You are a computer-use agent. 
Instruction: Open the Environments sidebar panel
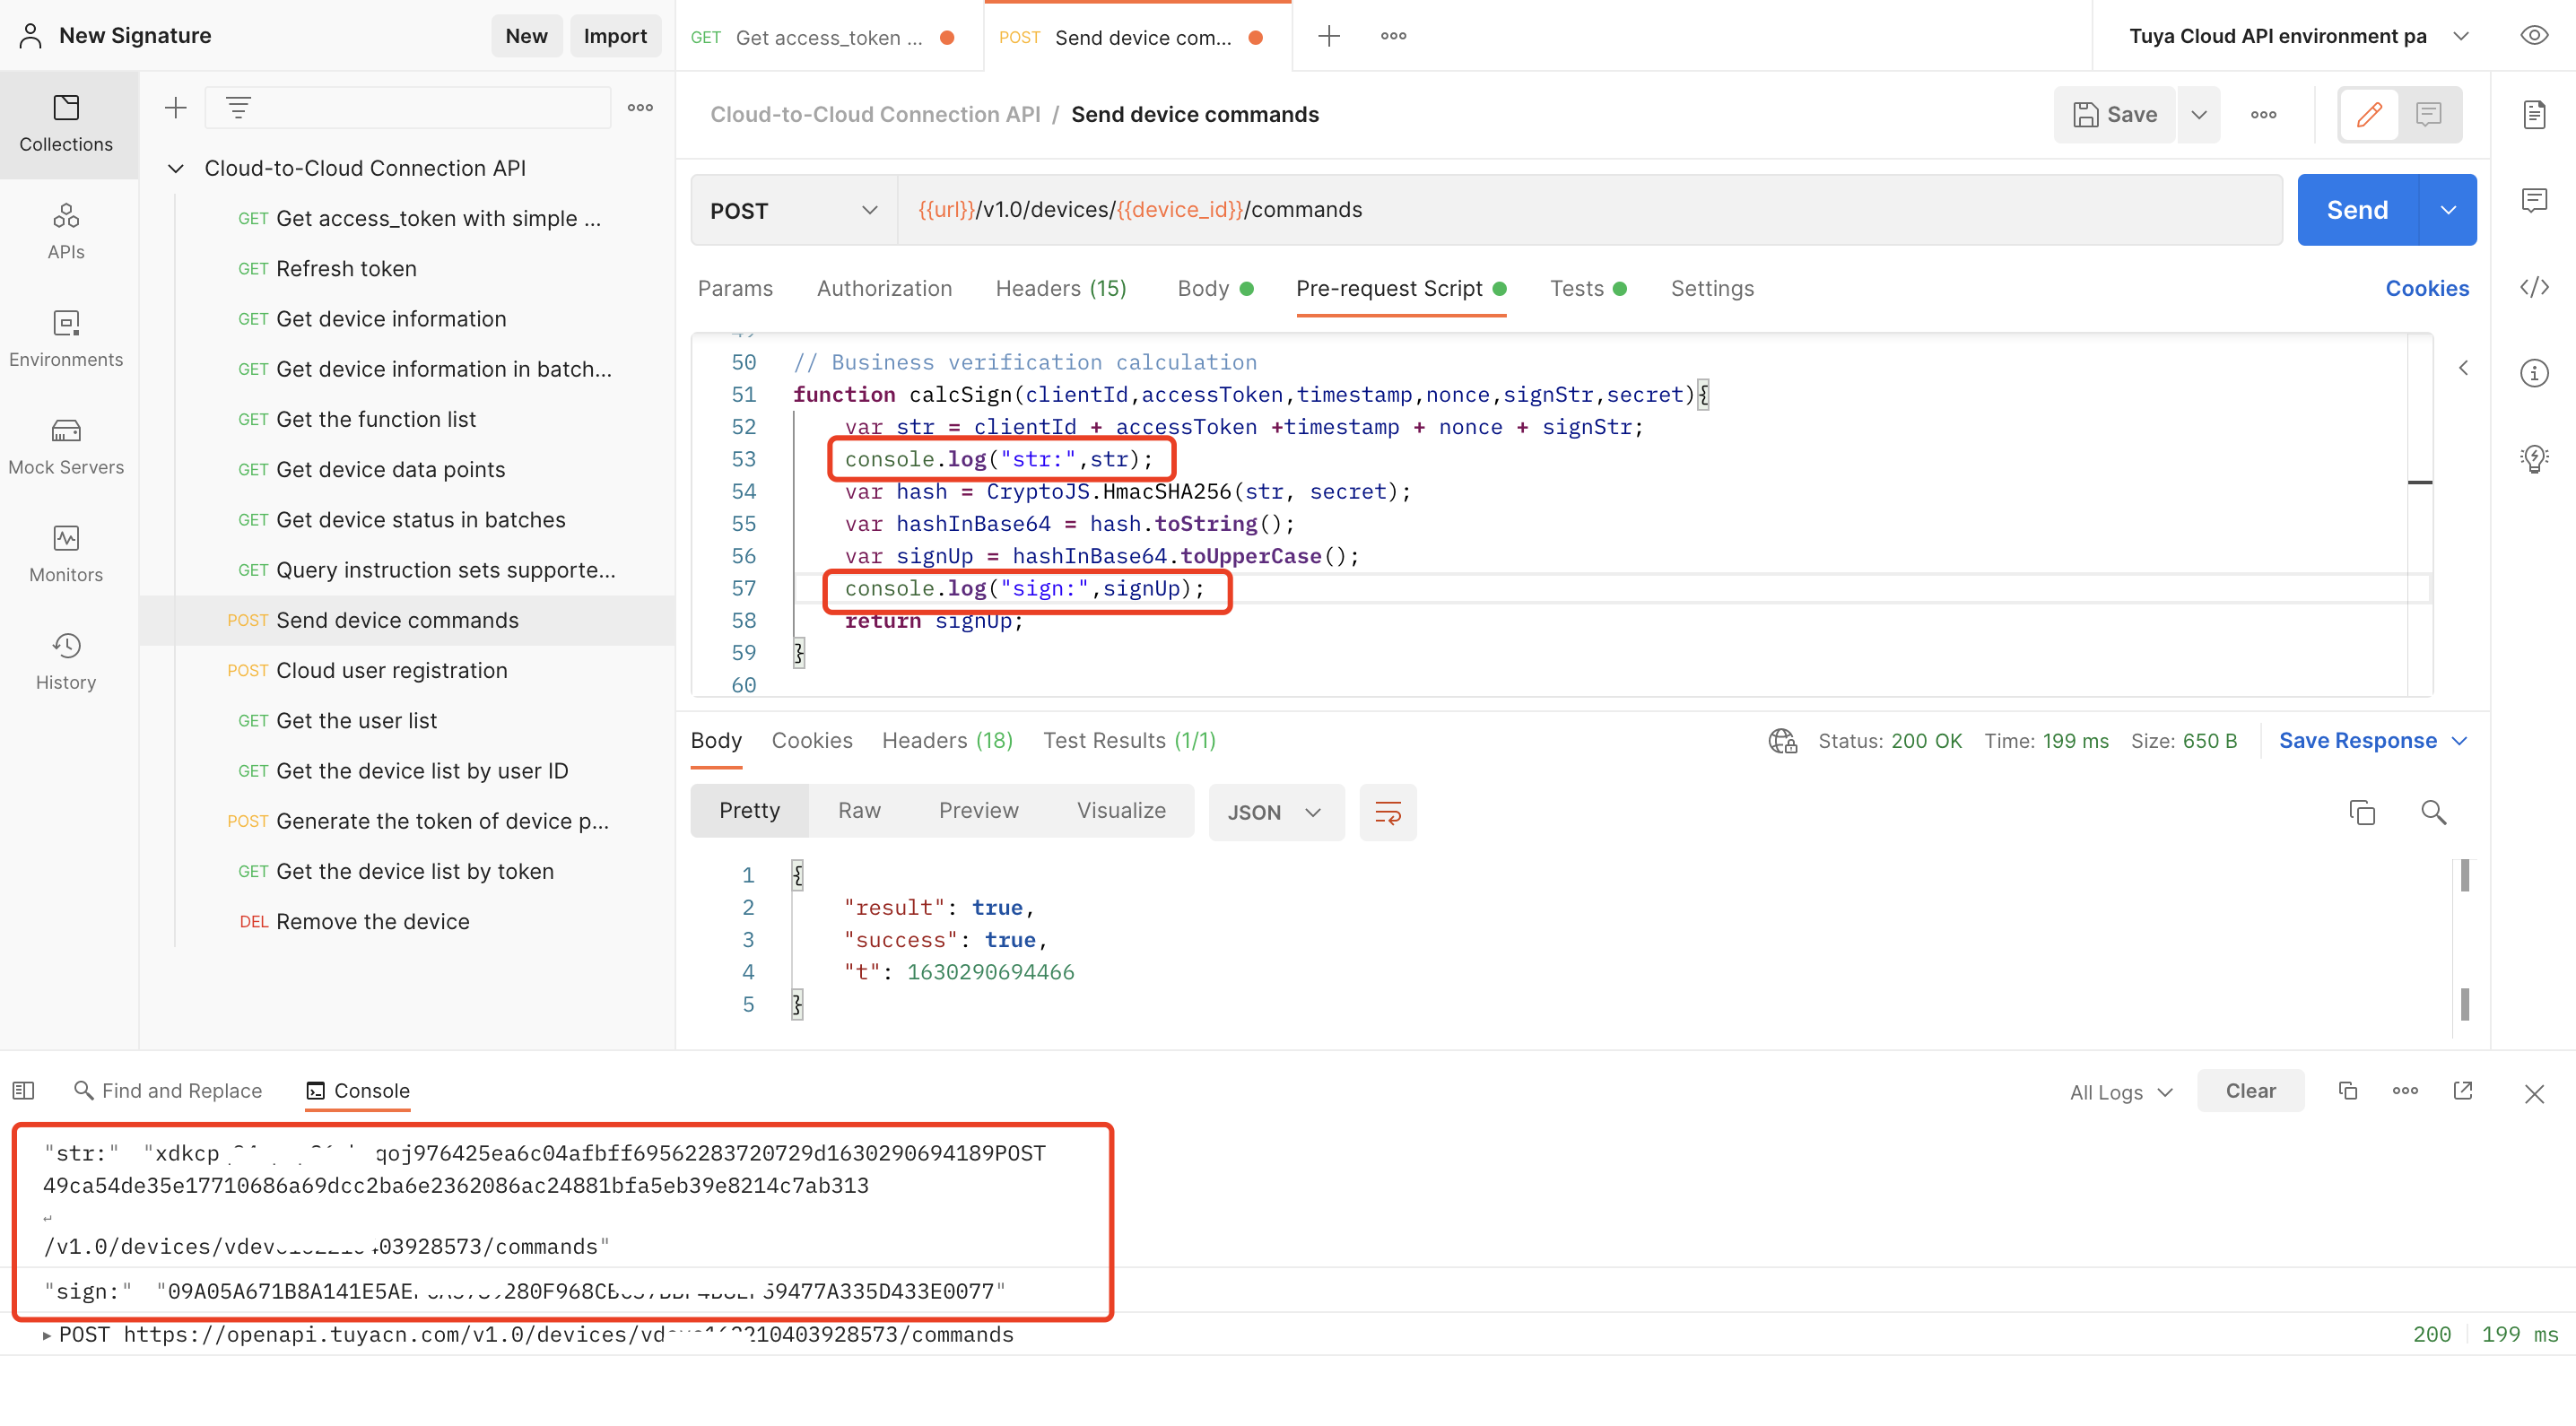tap(66, 339)
